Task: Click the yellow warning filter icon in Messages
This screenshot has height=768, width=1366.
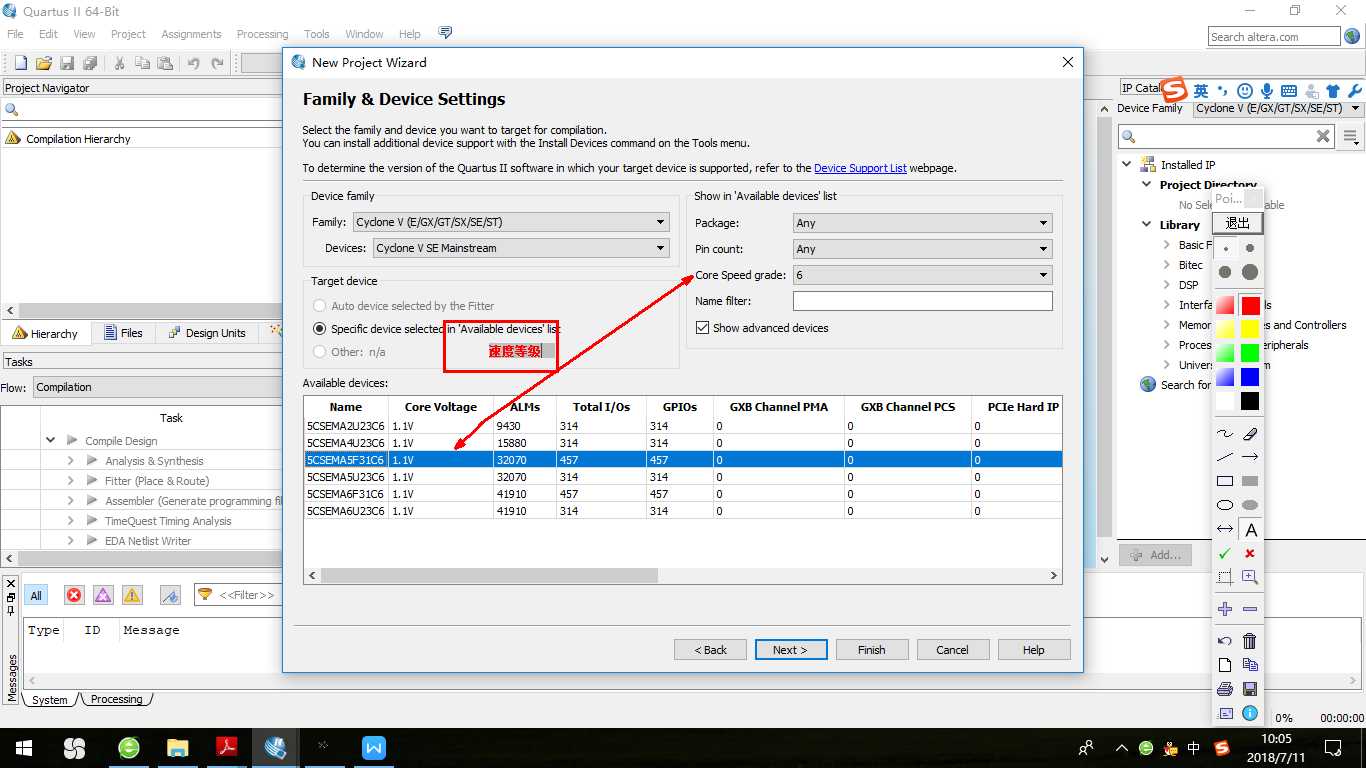Action: coord(132,595)
